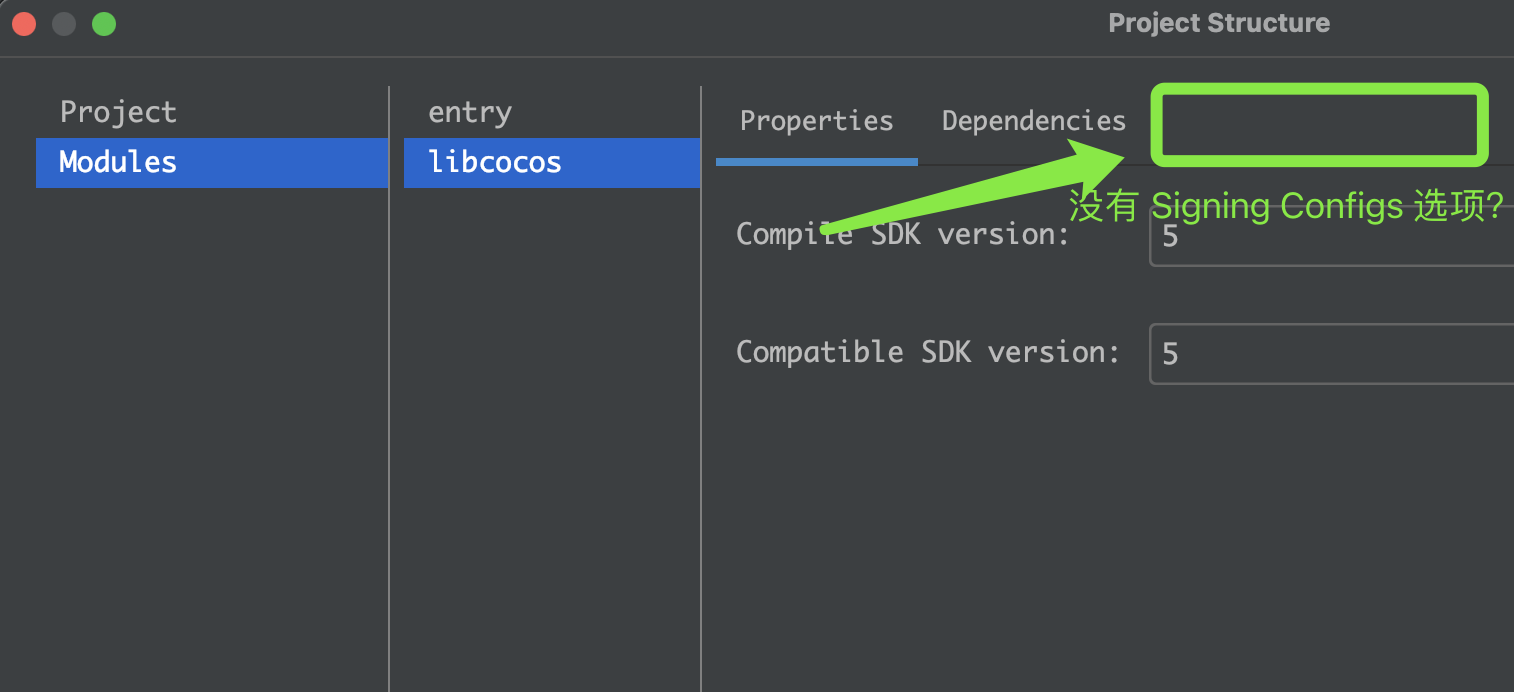Screen dimensions: 1514x692
Task: Click inside the green highlighted empty box
Action: 1318,124
